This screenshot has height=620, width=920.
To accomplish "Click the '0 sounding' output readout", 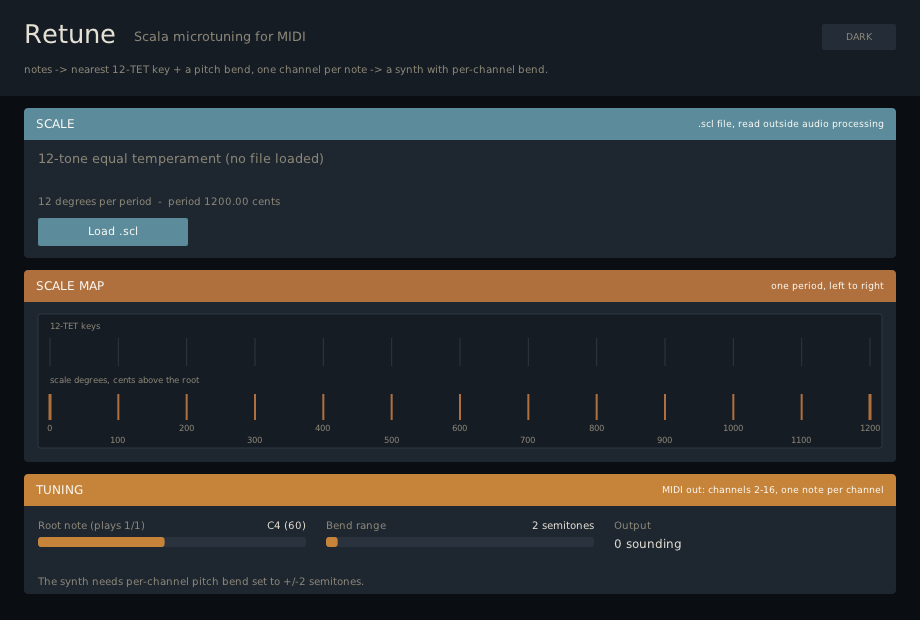I will (x=648, y=544).
